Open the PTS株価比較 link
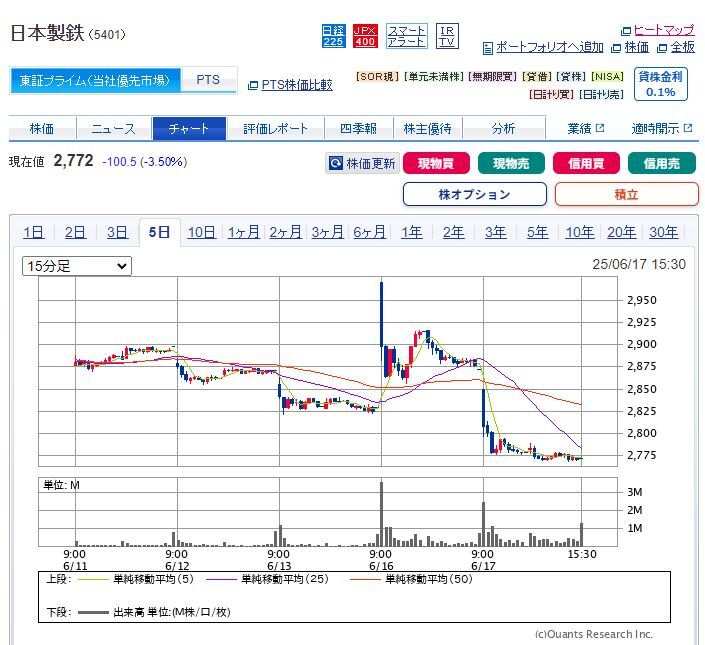Screen dimensions: 705x645 point(297,85)
